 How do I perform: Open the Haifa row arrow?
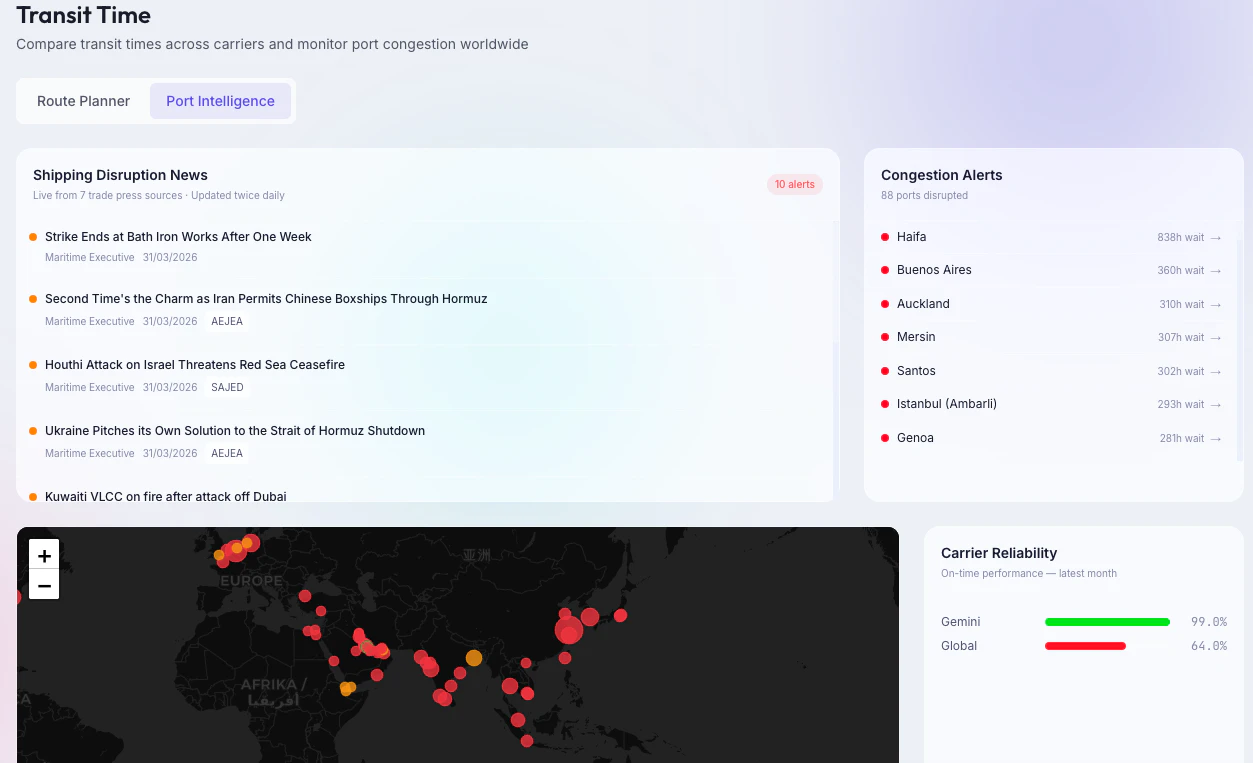(1216, 238)
